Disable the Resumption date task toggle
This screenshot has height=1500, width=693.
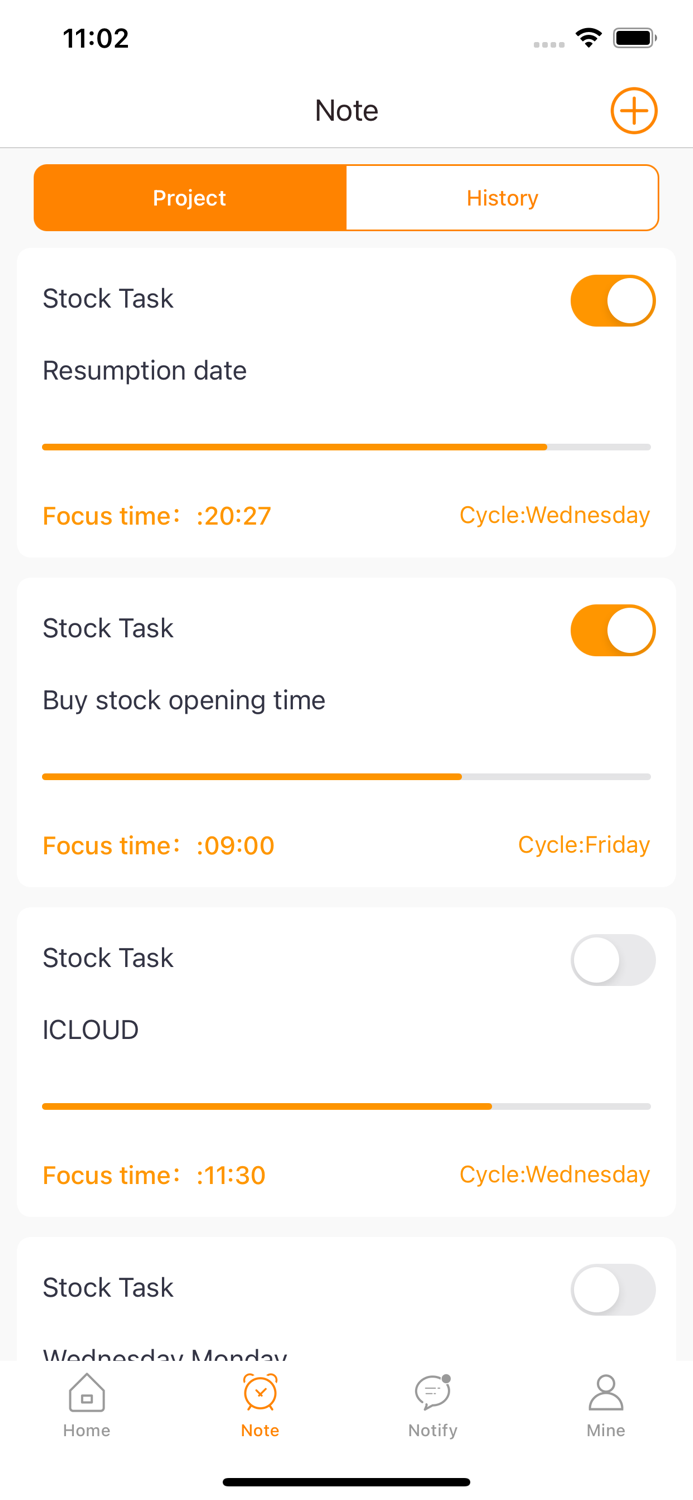(x=613, y=300)
